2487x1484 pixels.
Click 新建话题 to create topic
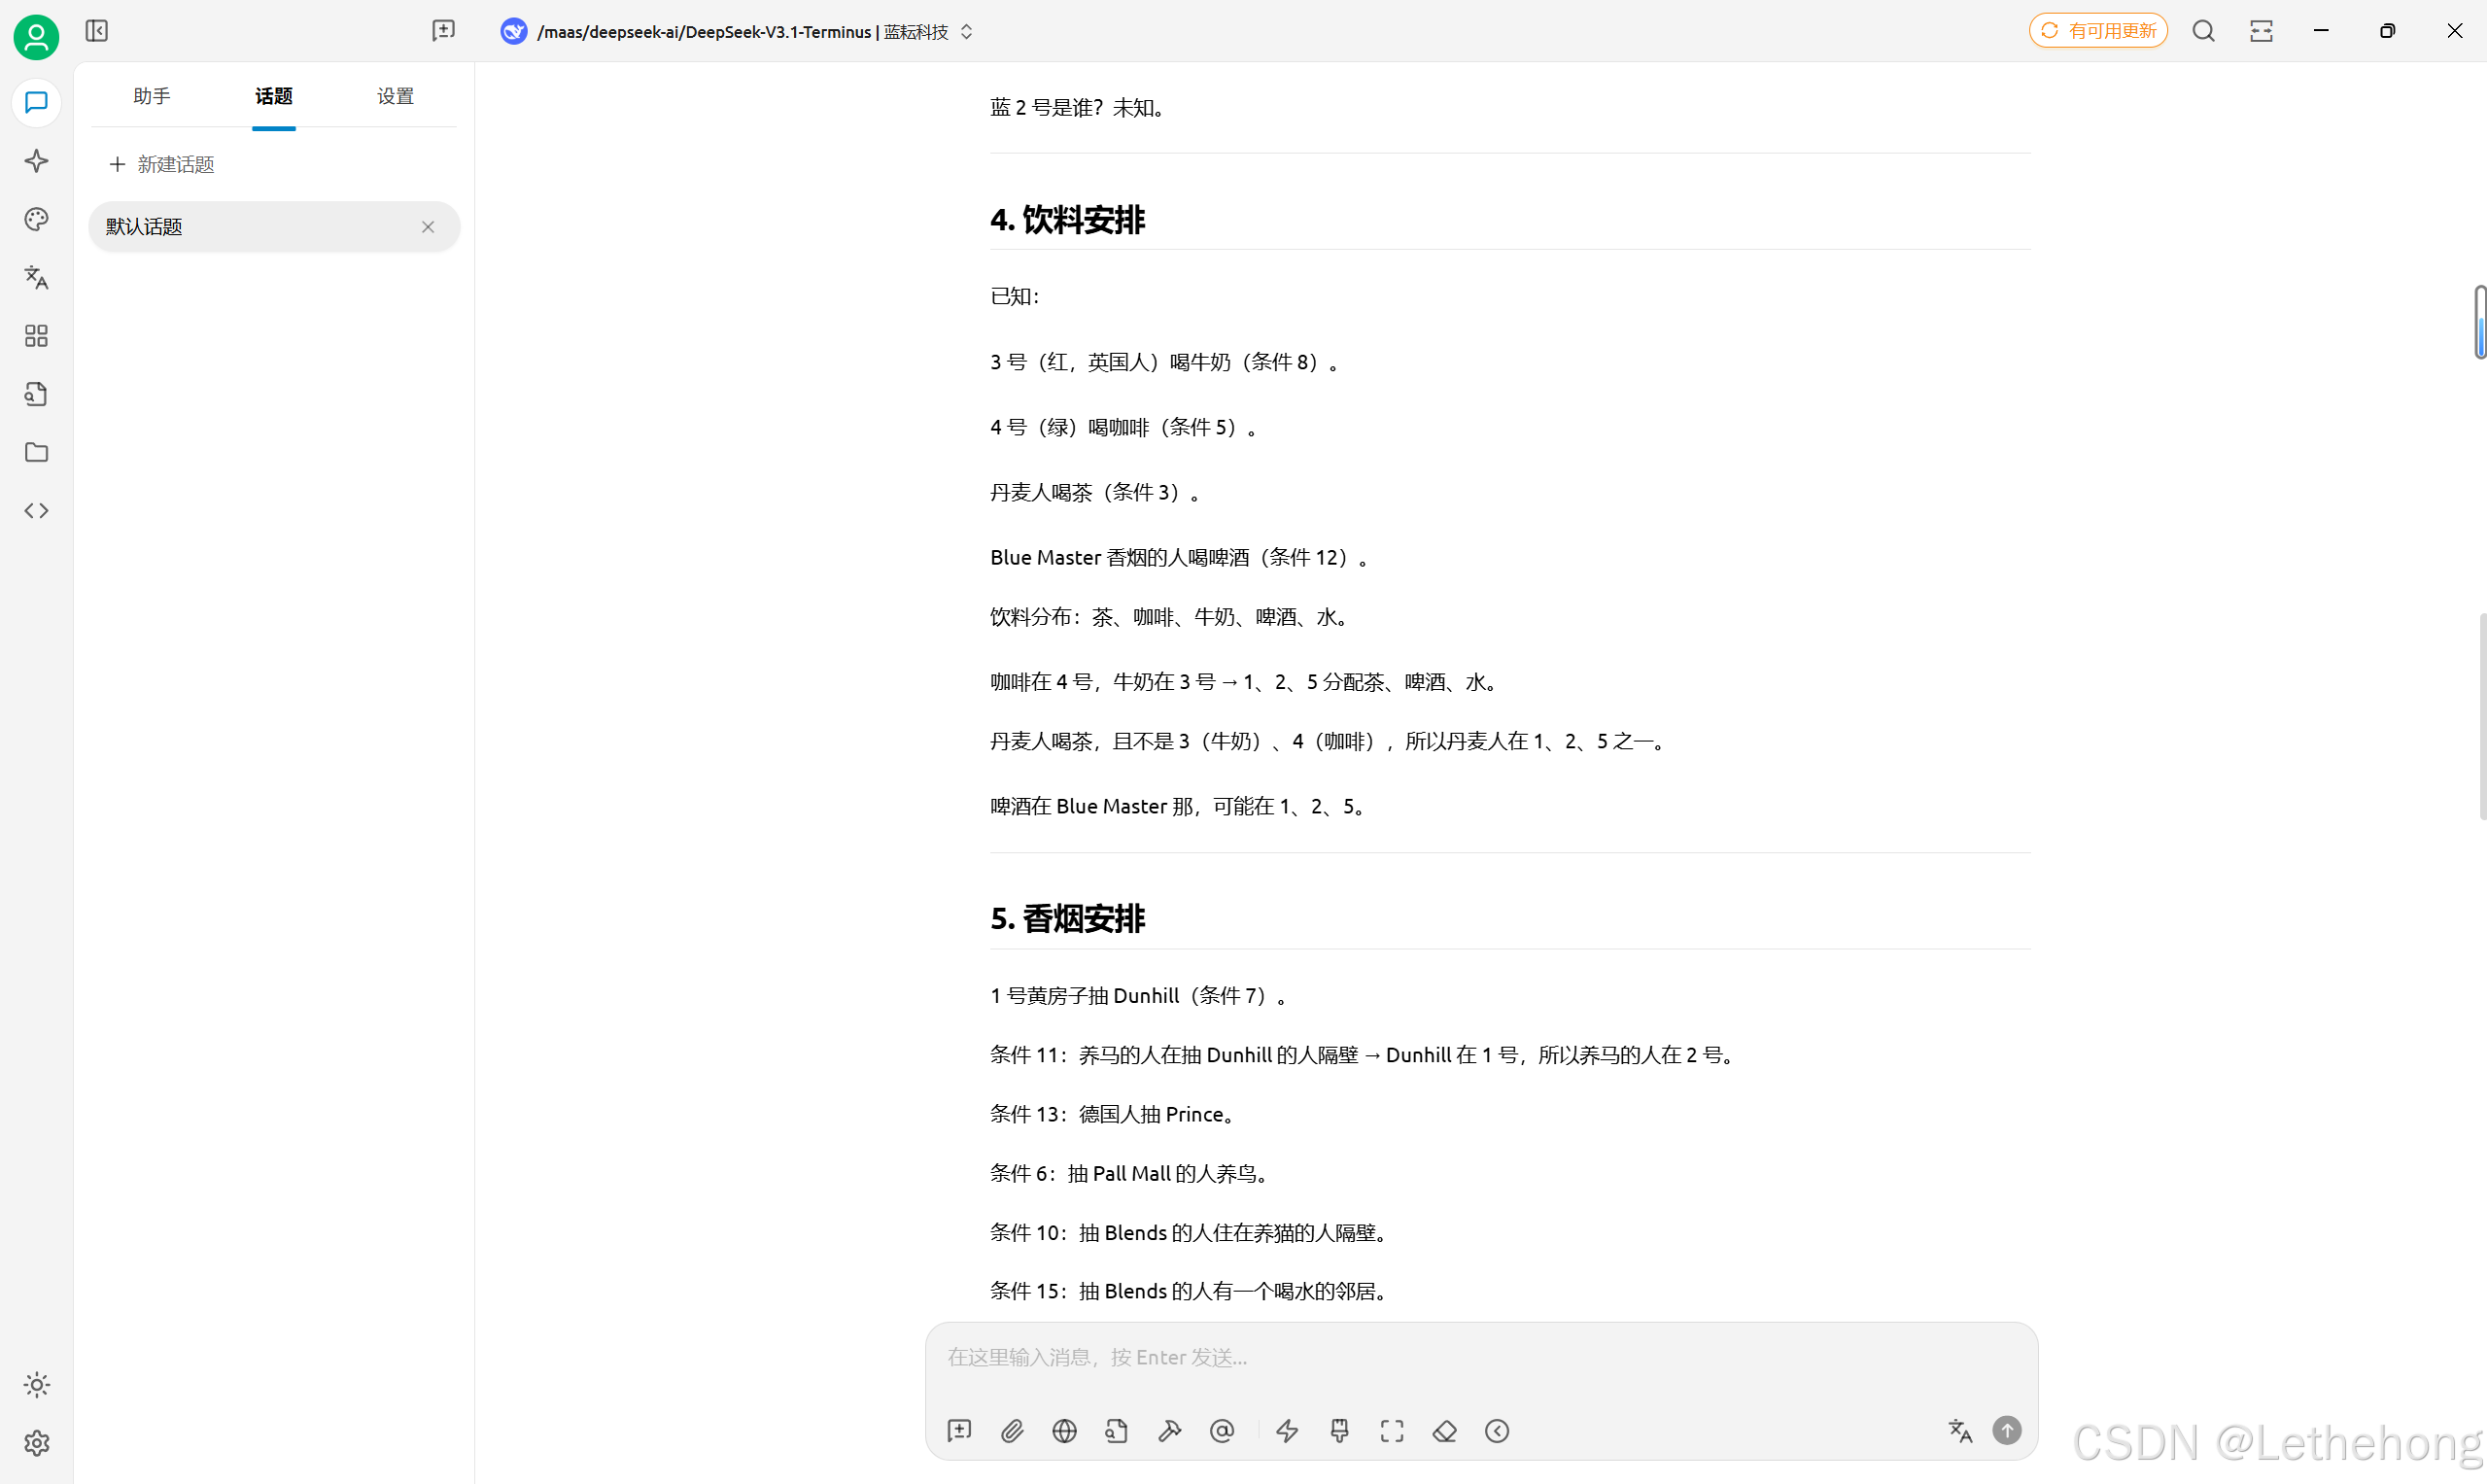pyautogui.click(x=162, y=164)
